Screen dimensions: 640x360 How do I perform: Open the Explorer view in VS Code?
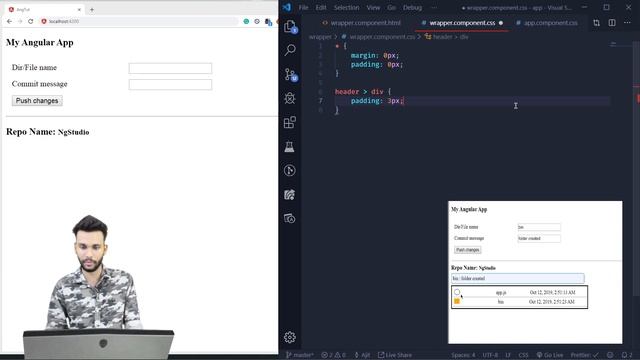click(x=290, y=27)
